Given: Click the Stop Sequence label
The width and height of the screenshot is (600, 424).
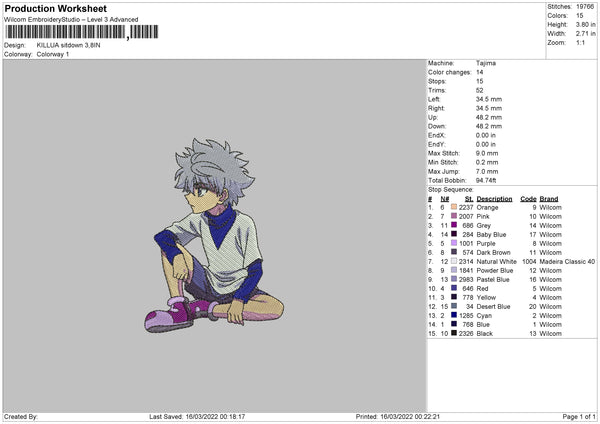Looking at the screenshot, I should [450, 190].
